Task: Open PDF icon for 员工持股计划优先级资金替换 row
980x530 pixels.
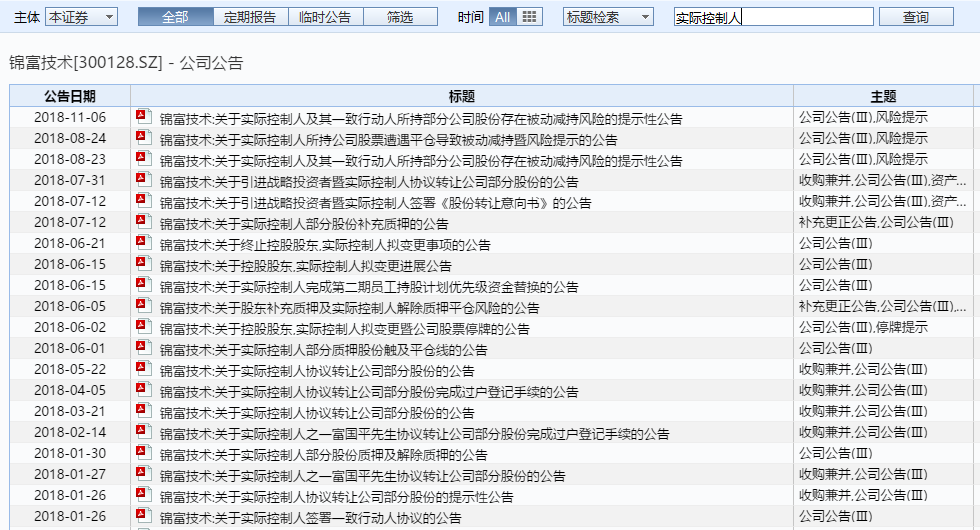Action: 144,284
